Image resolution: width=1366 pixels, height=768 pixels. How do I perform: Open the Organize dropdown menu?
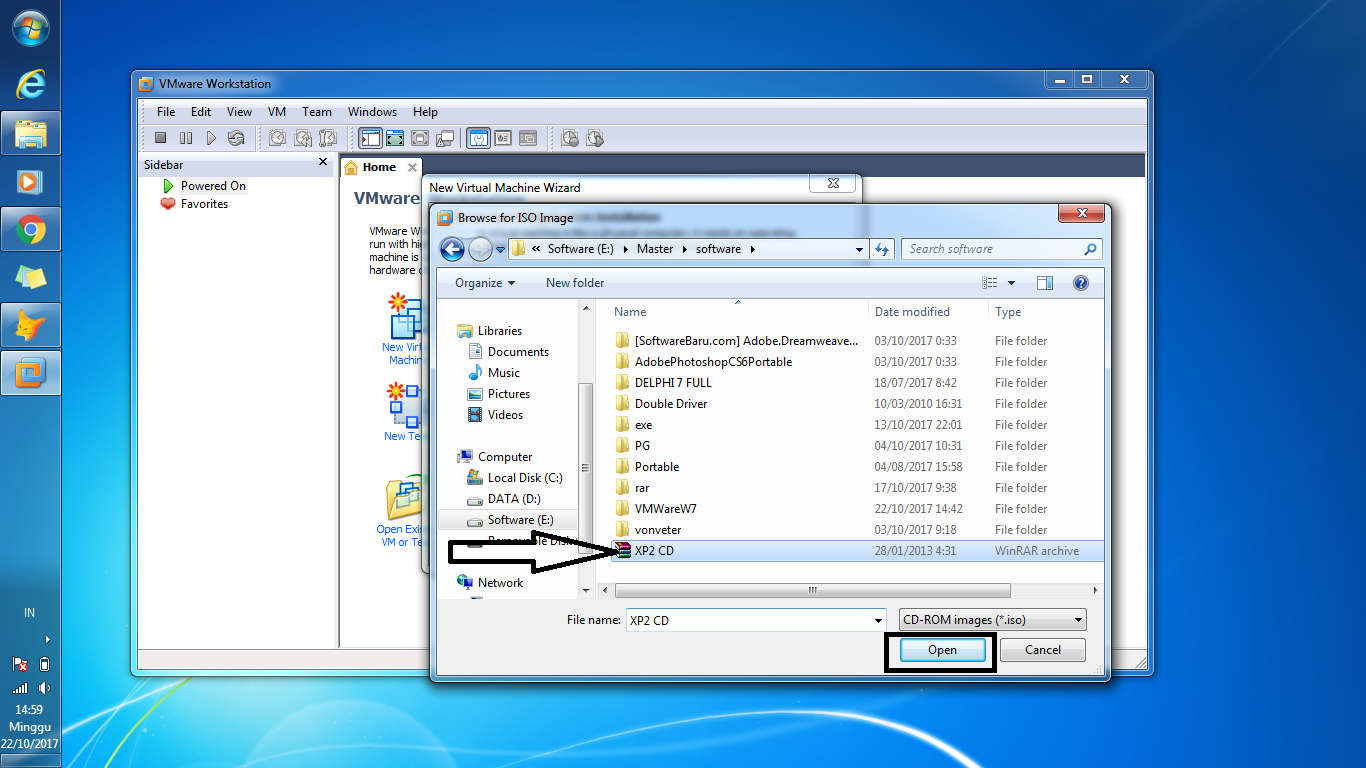pos(485,283)
